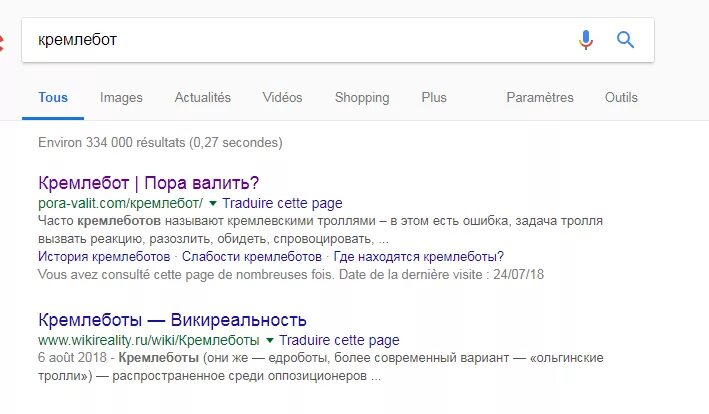Open the Actualités tab

[202, 98]
